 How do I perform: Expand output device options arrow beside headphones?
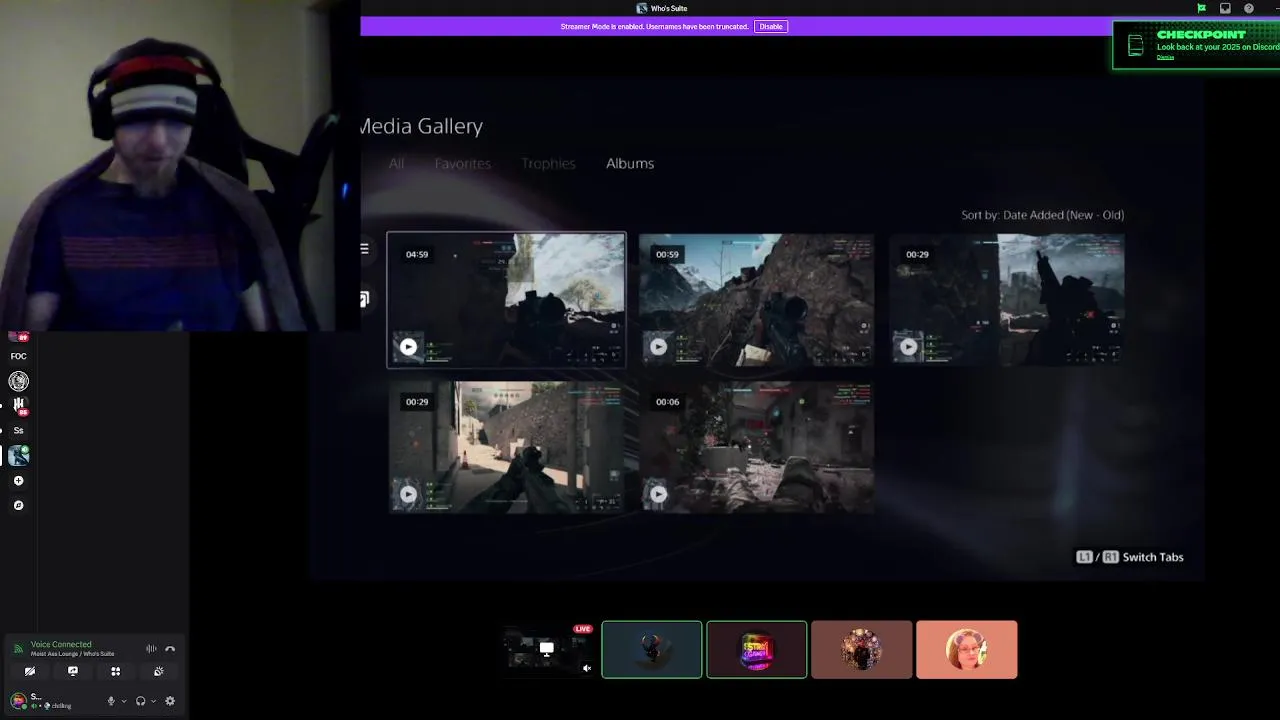(x=153, y=701)
